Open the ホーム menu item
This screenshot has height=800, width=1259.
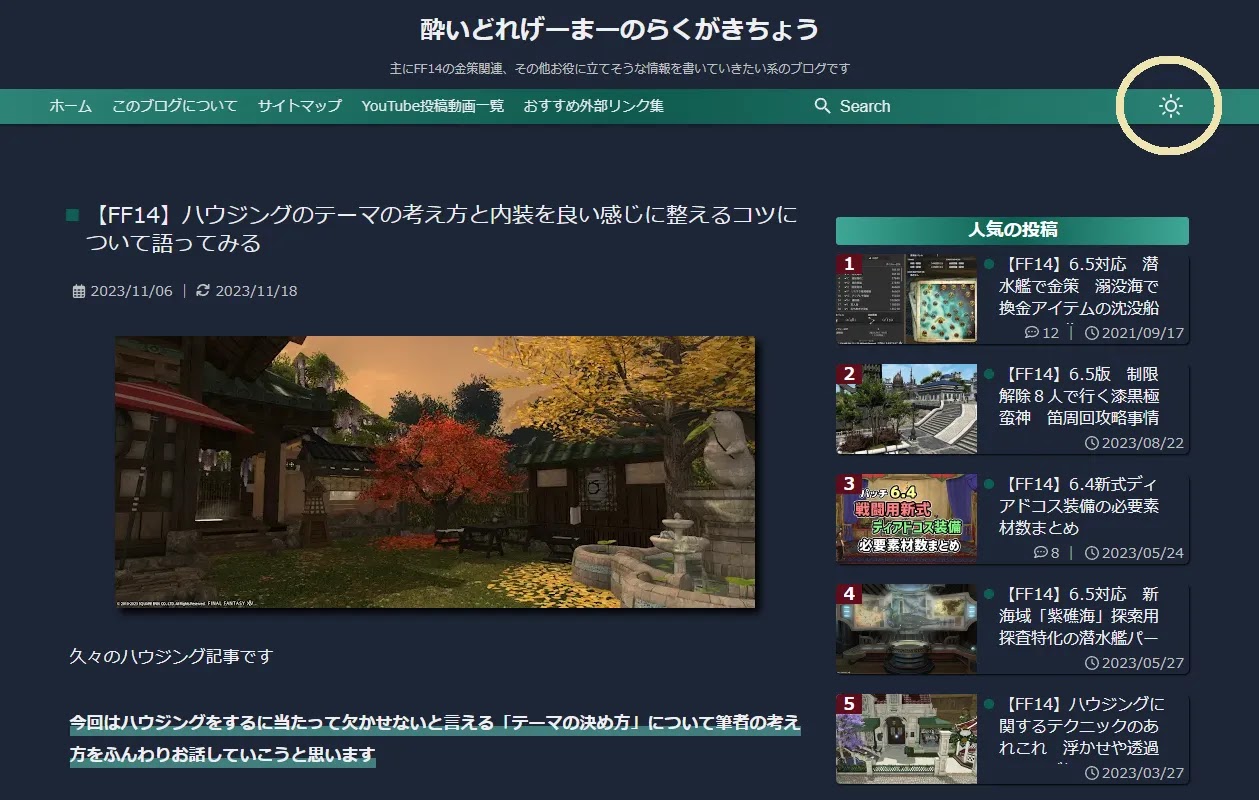point(70,106)
